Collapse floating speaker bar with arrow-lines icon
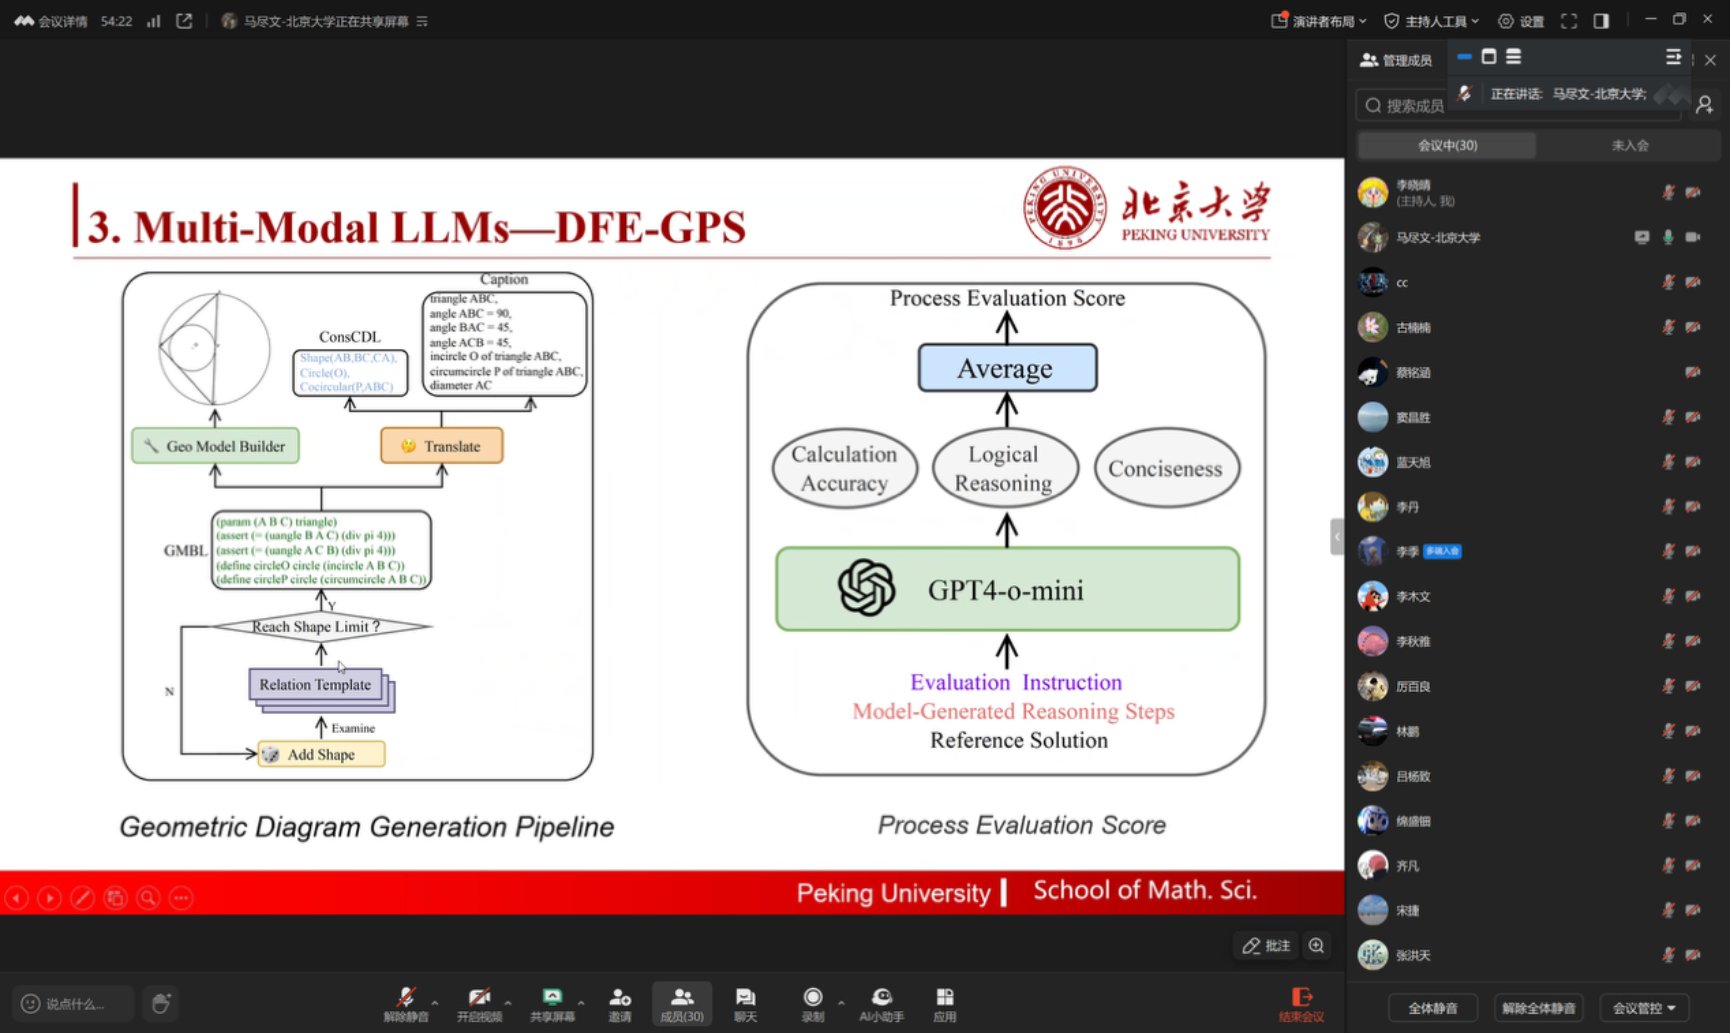Image resolution: width=1731 pixels, height=1034 pixels. 1673,57
